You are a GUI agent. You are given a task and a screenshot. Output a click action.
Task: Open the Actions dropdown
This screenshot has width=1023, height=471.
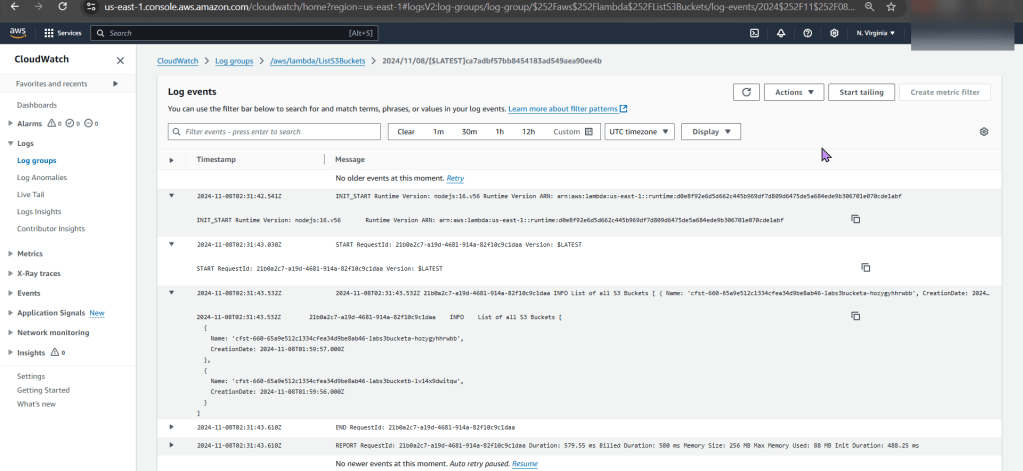(794, 92)
